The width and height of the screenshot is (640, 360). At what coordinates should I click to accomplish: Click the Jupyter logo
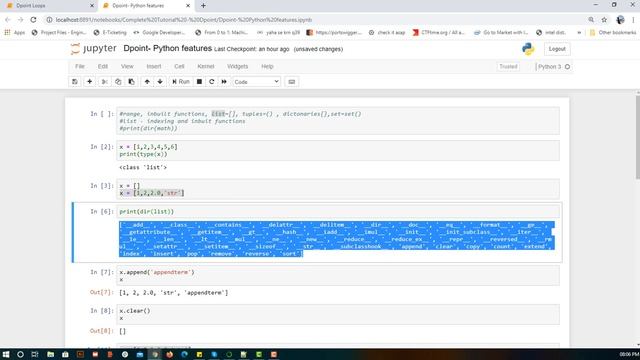(x=93, y=49)
